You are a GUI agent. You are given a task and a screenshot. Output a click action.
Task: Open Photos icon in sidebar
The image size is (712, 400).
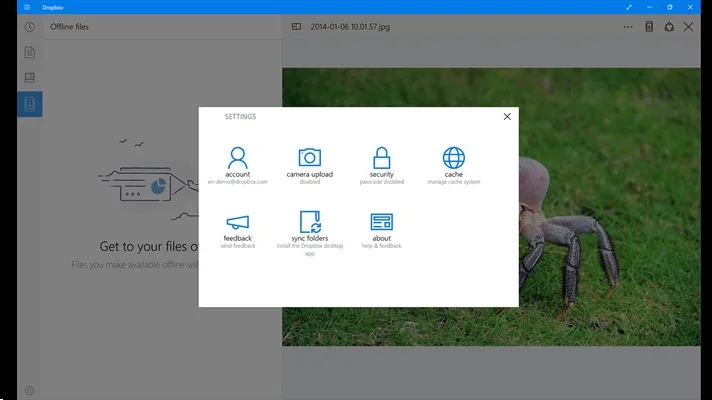point(30,78)
